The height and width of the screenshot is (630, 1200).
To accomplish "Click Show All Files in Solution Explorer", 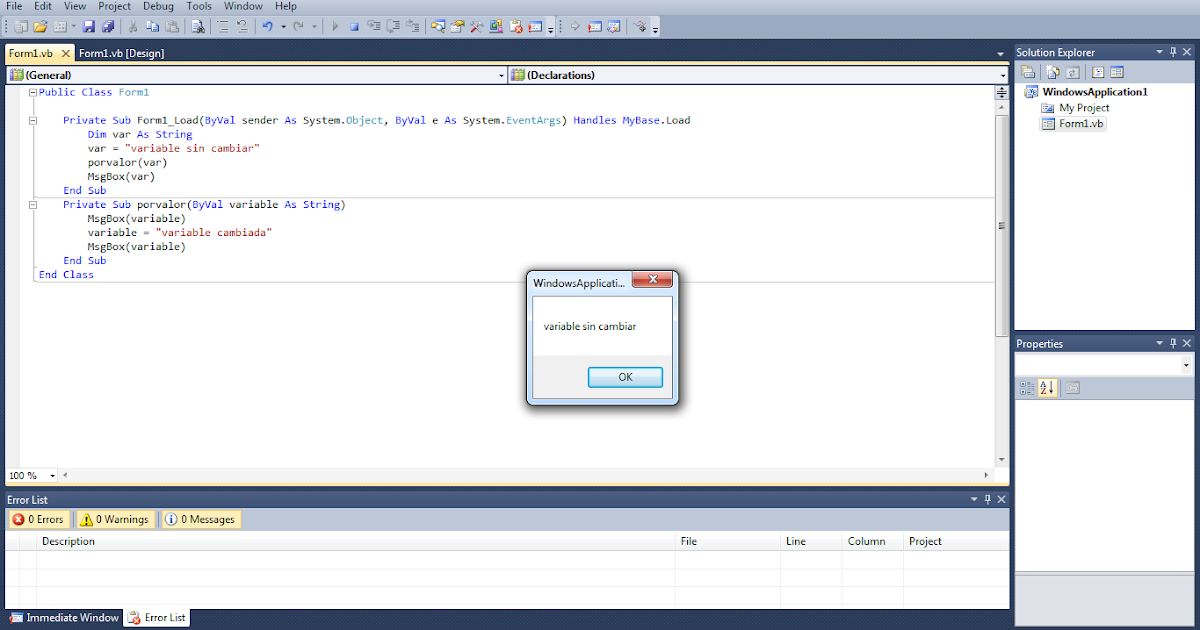I will (x=1052, y=71).
